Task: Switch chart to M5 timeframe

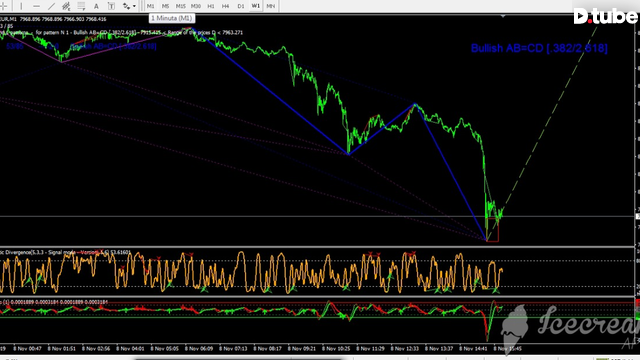Action: 165,6
